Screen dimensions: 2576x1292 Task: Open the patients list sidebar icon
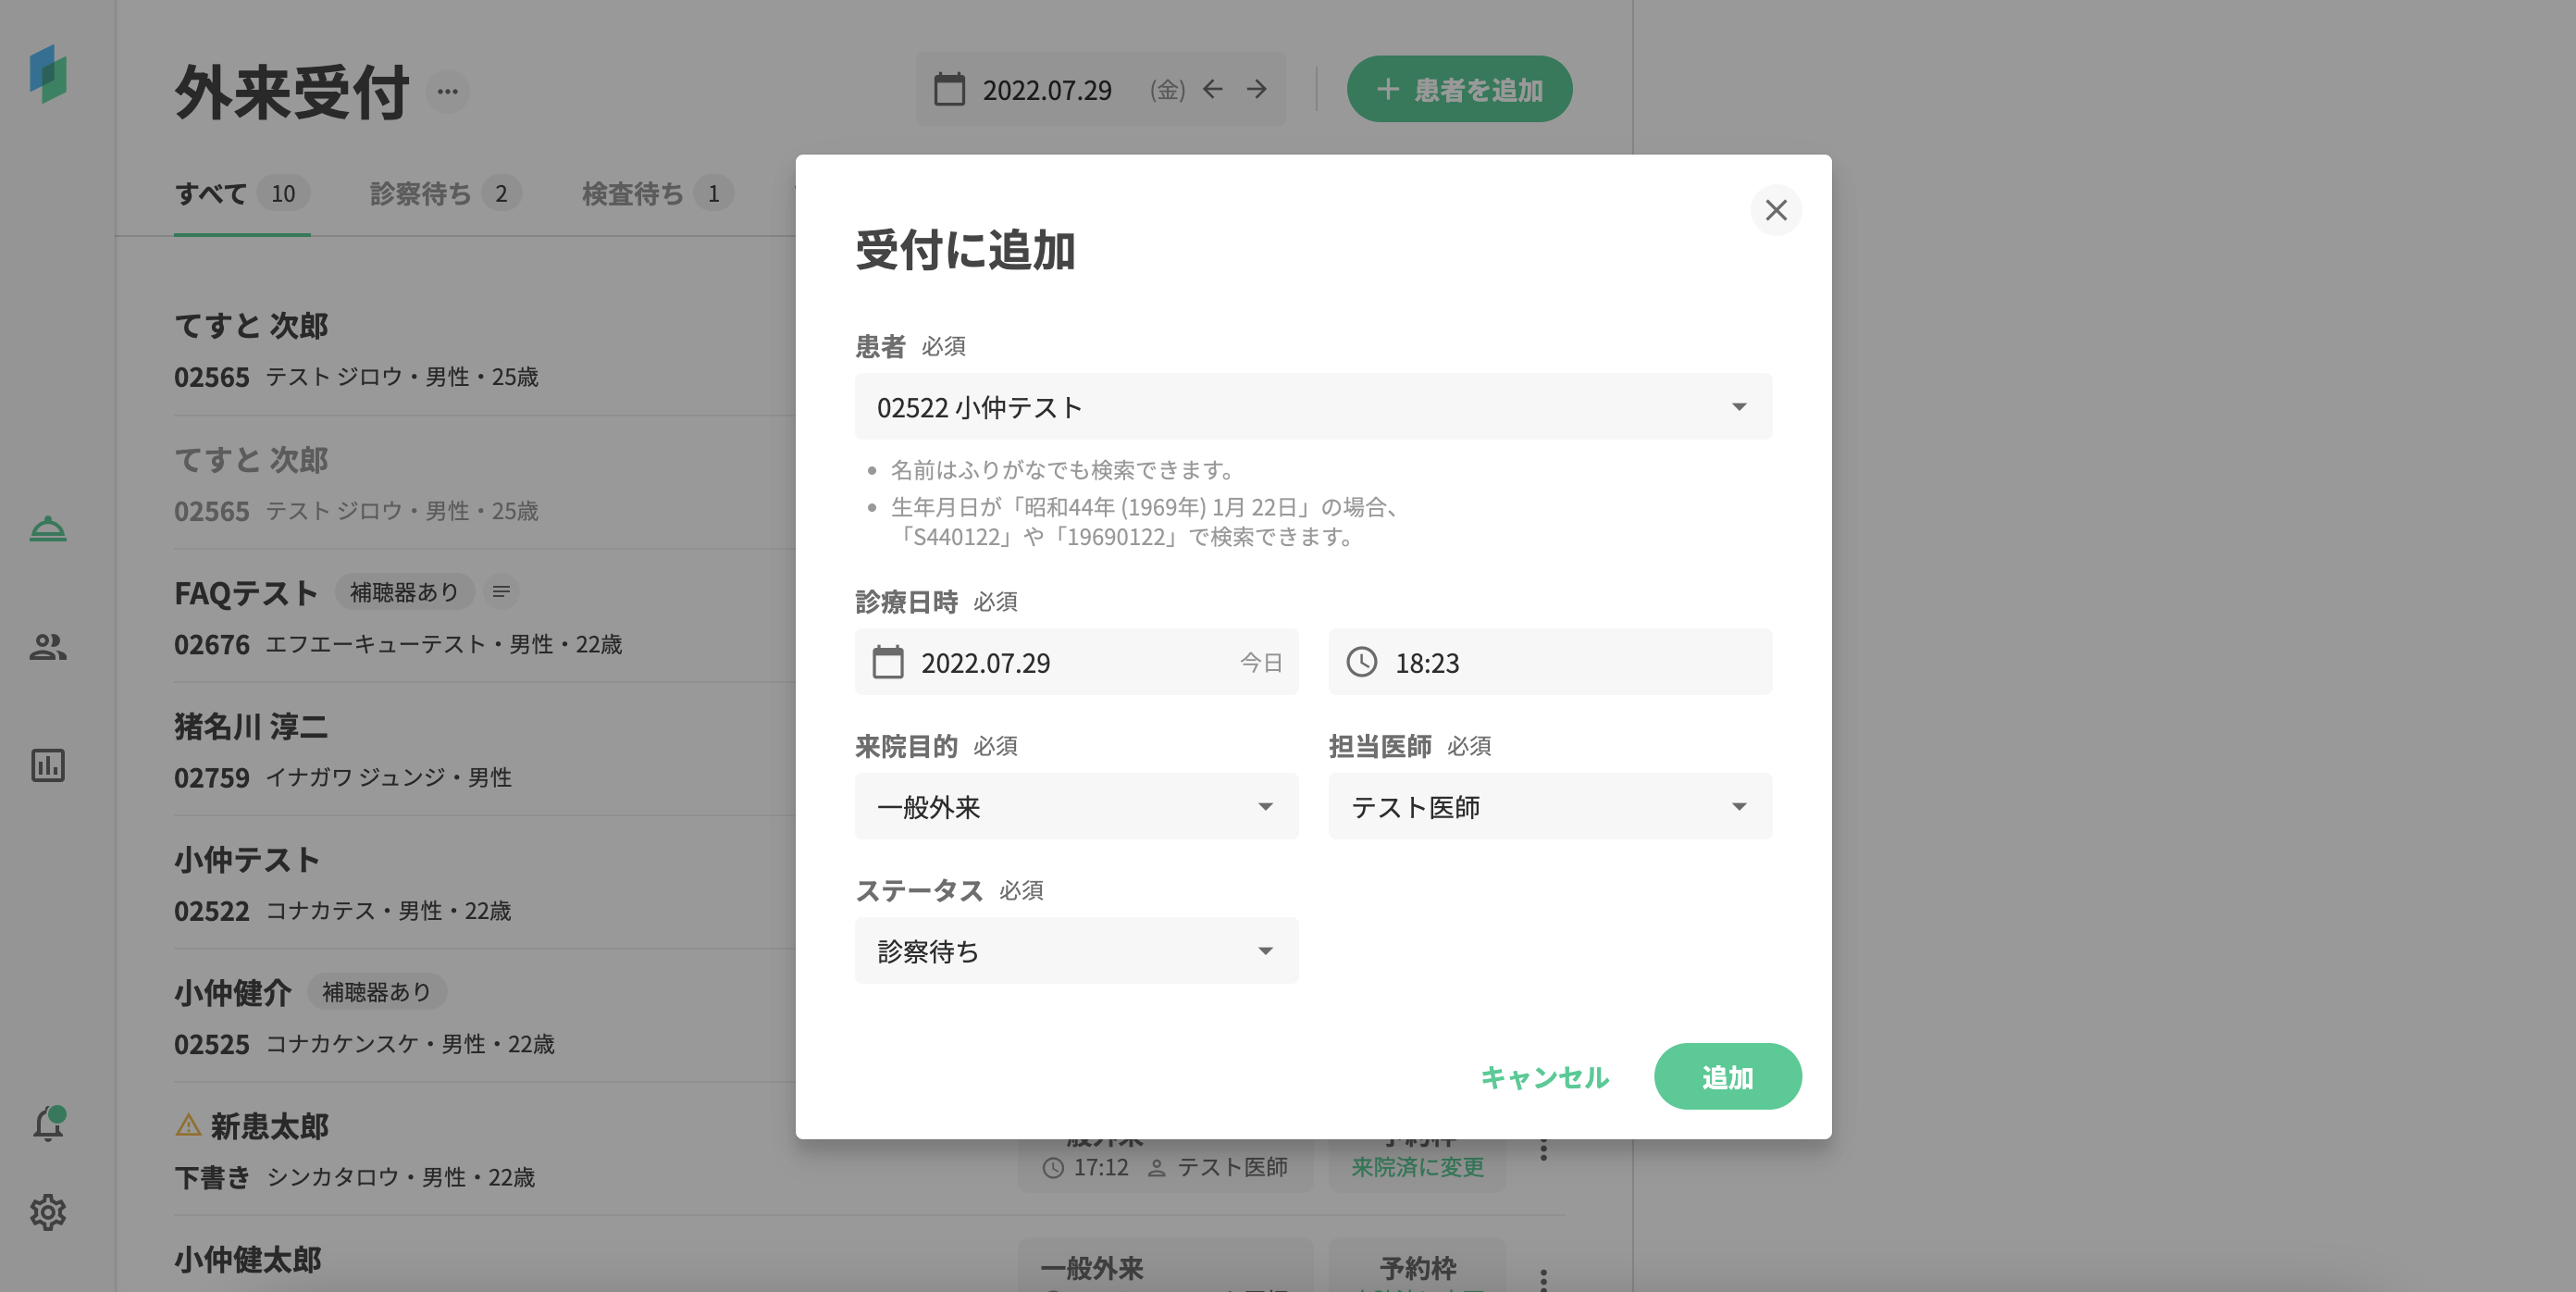(x=47, y=647)
